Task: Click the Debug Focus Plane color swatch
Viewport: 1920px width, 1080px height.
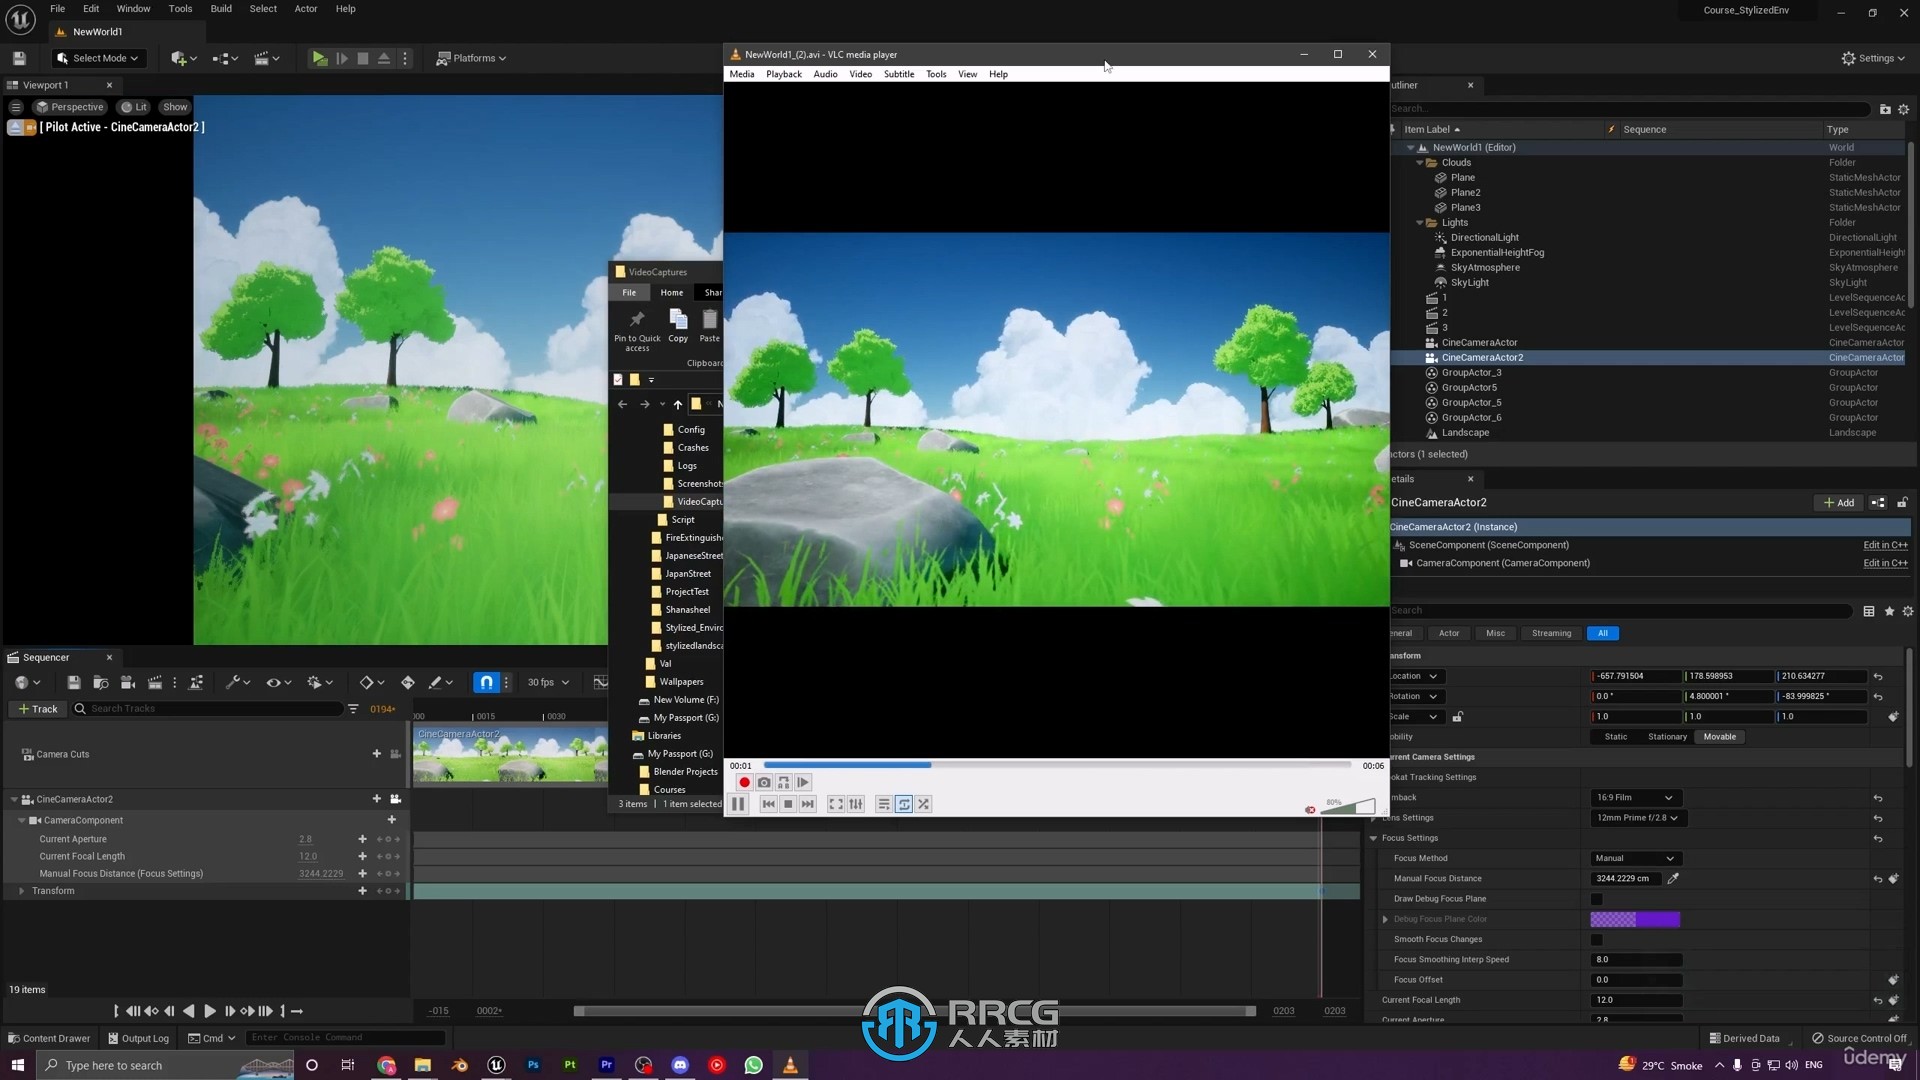Action: (1635, 918)
